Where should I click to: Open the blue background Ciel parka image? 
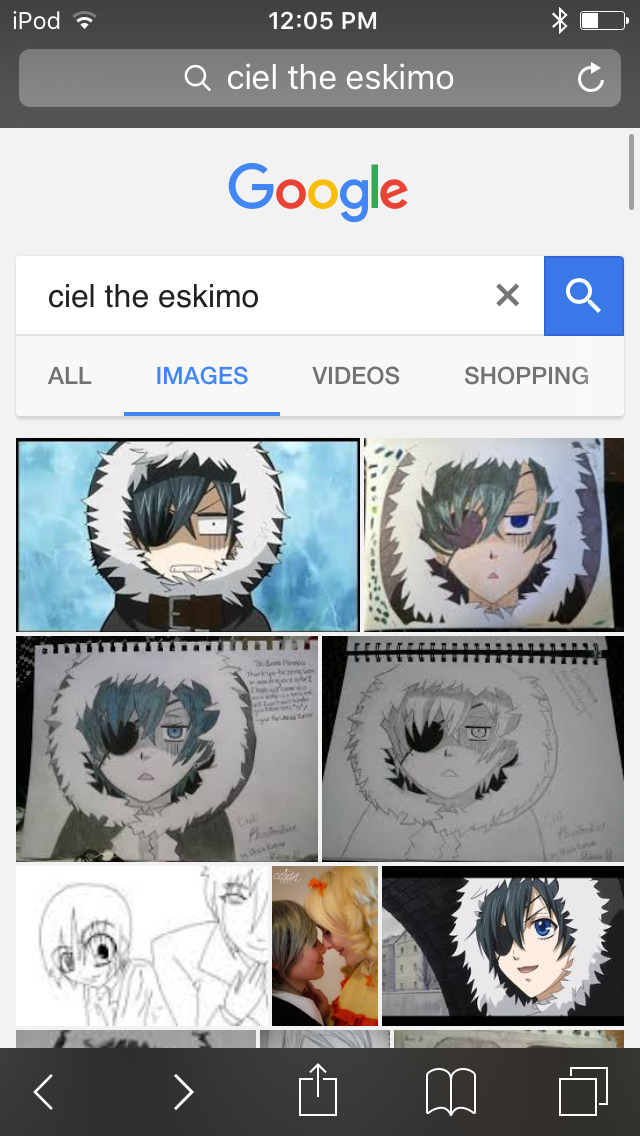pyautogui.click(x=188, y=535)
